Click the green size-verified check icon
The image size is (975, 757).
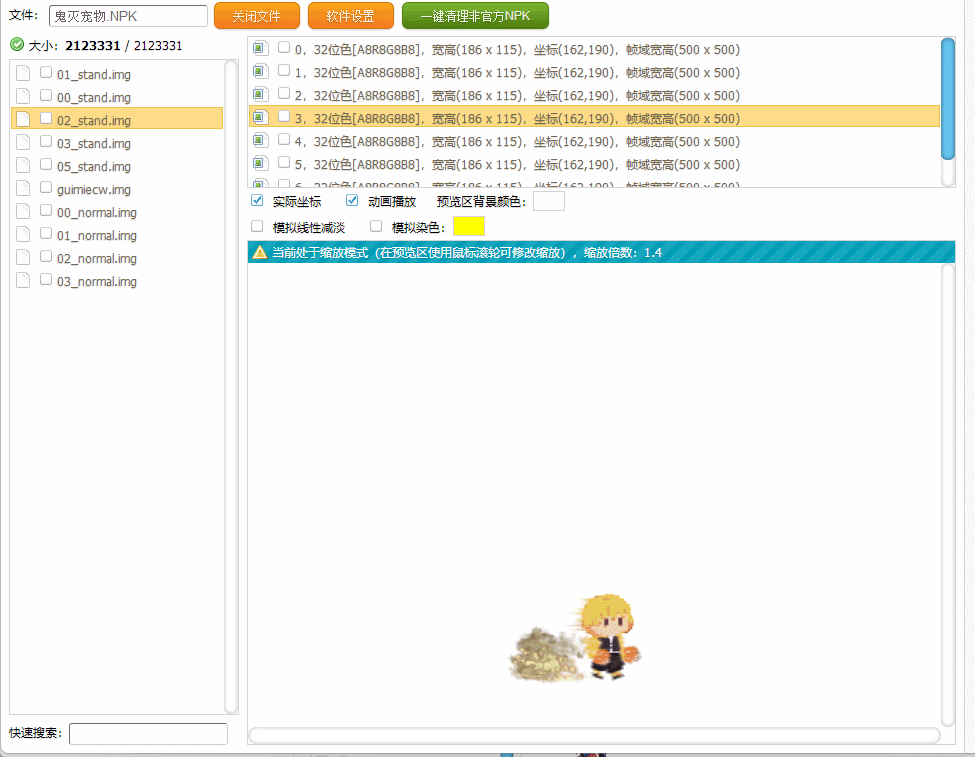17,44
